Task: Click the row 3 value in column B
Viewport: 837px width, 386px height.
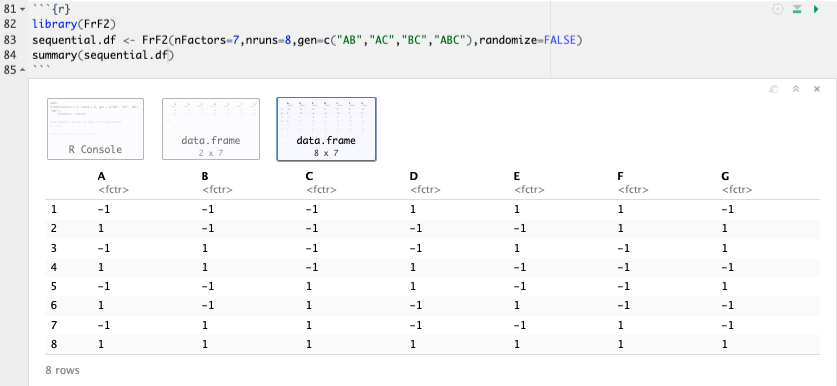Action: [204, 248]
